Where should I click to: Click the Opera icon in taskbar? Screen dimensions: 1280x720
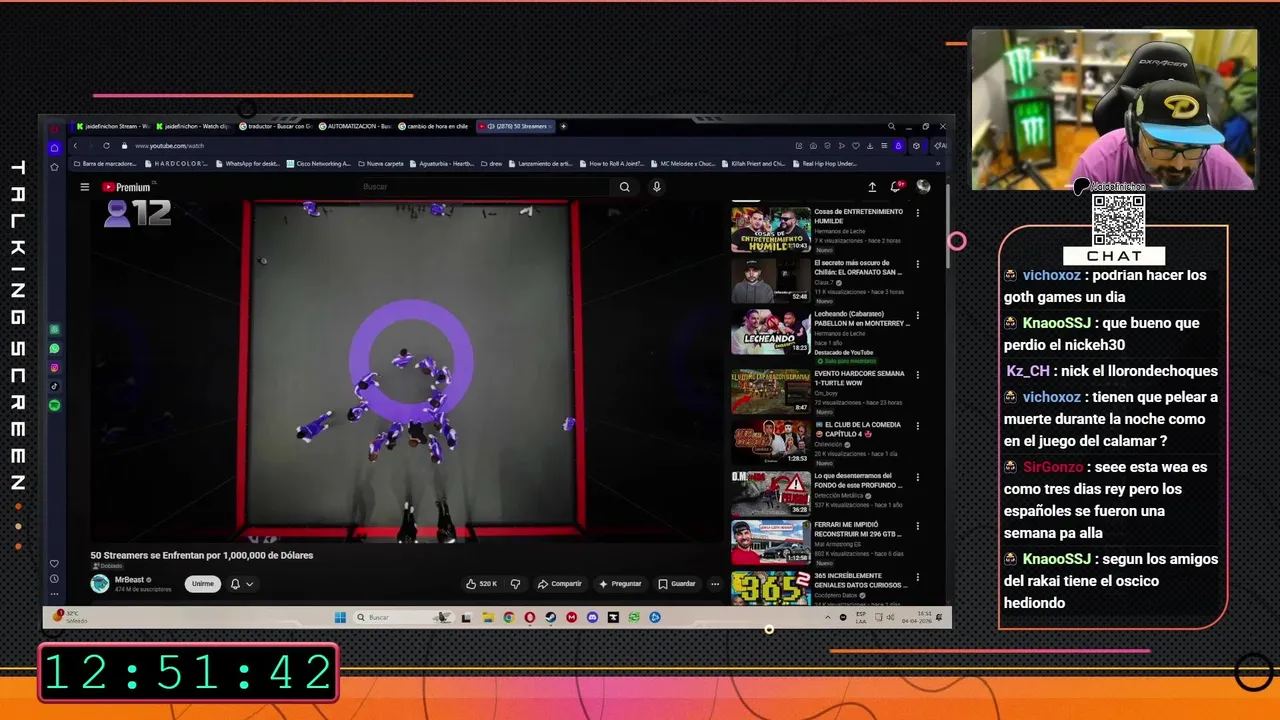click(529, 617)
